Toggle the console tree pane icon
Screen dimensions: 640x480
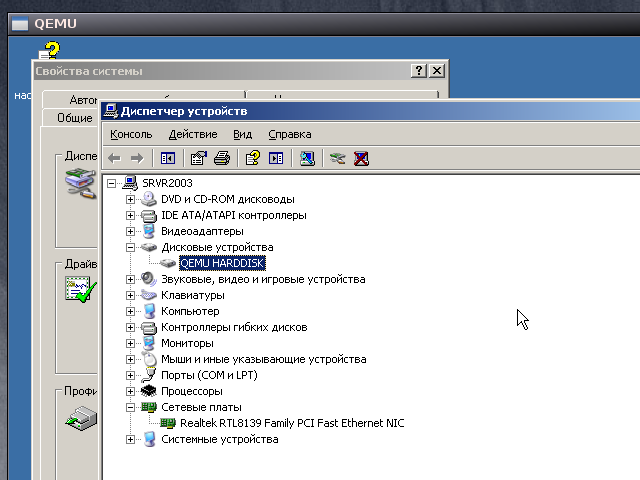pyautogui.click(x=168, y=158)
